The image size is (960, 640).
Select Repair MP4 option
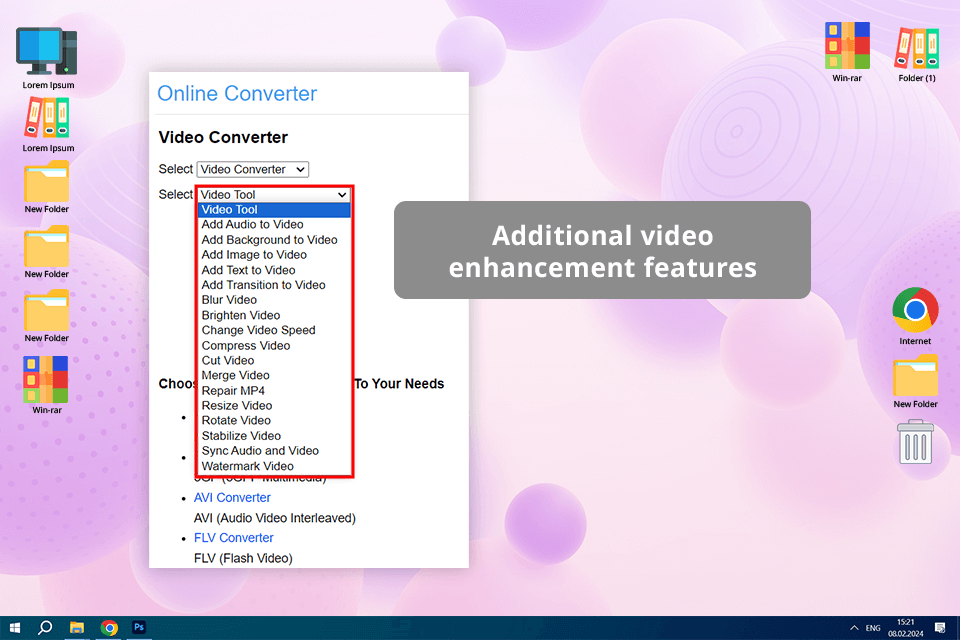click(274, 391)
